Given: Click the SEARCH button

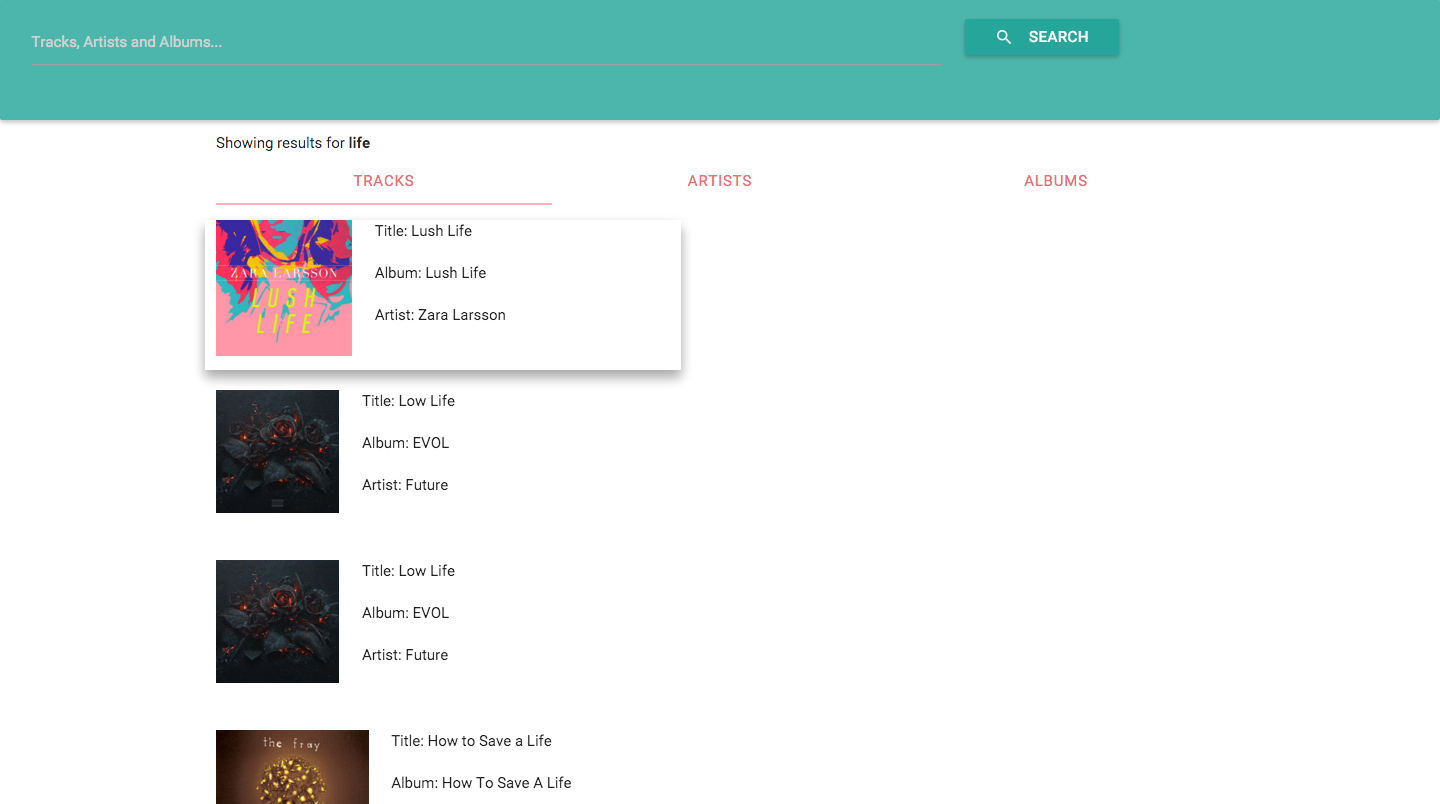Looking at the screenshot, I should point(1041,37).
